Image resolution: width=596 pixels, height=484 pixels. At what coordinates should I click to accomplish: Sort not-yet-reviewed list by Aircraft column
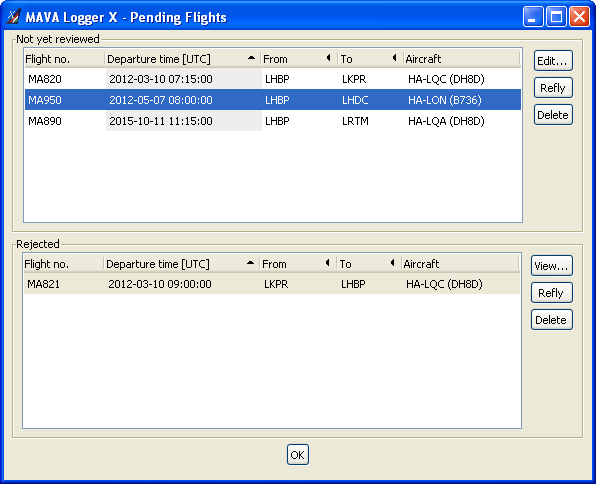click(461, 59)
